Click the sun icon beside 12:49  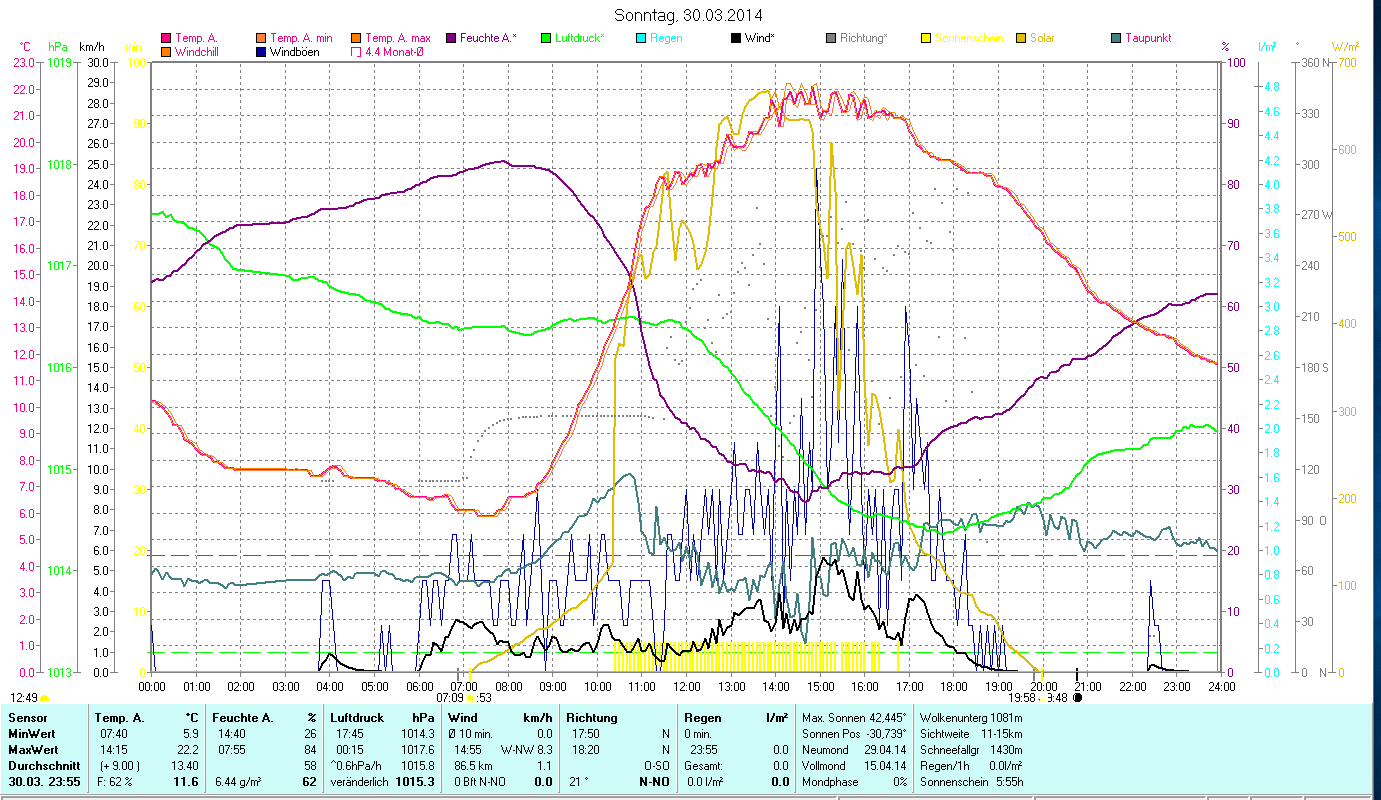(45, 698)
